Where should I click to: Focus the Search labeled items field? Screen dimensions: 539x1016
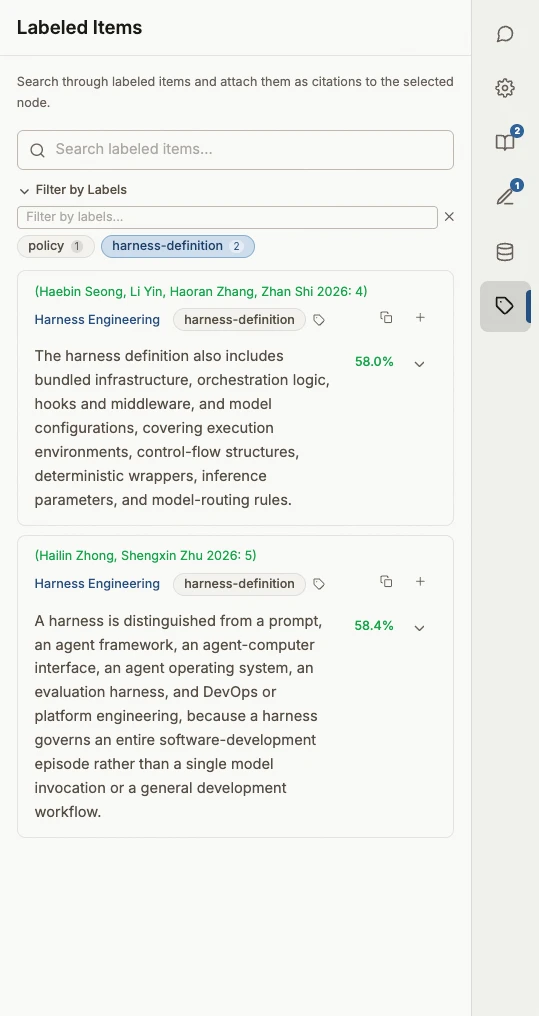point(235,150)
